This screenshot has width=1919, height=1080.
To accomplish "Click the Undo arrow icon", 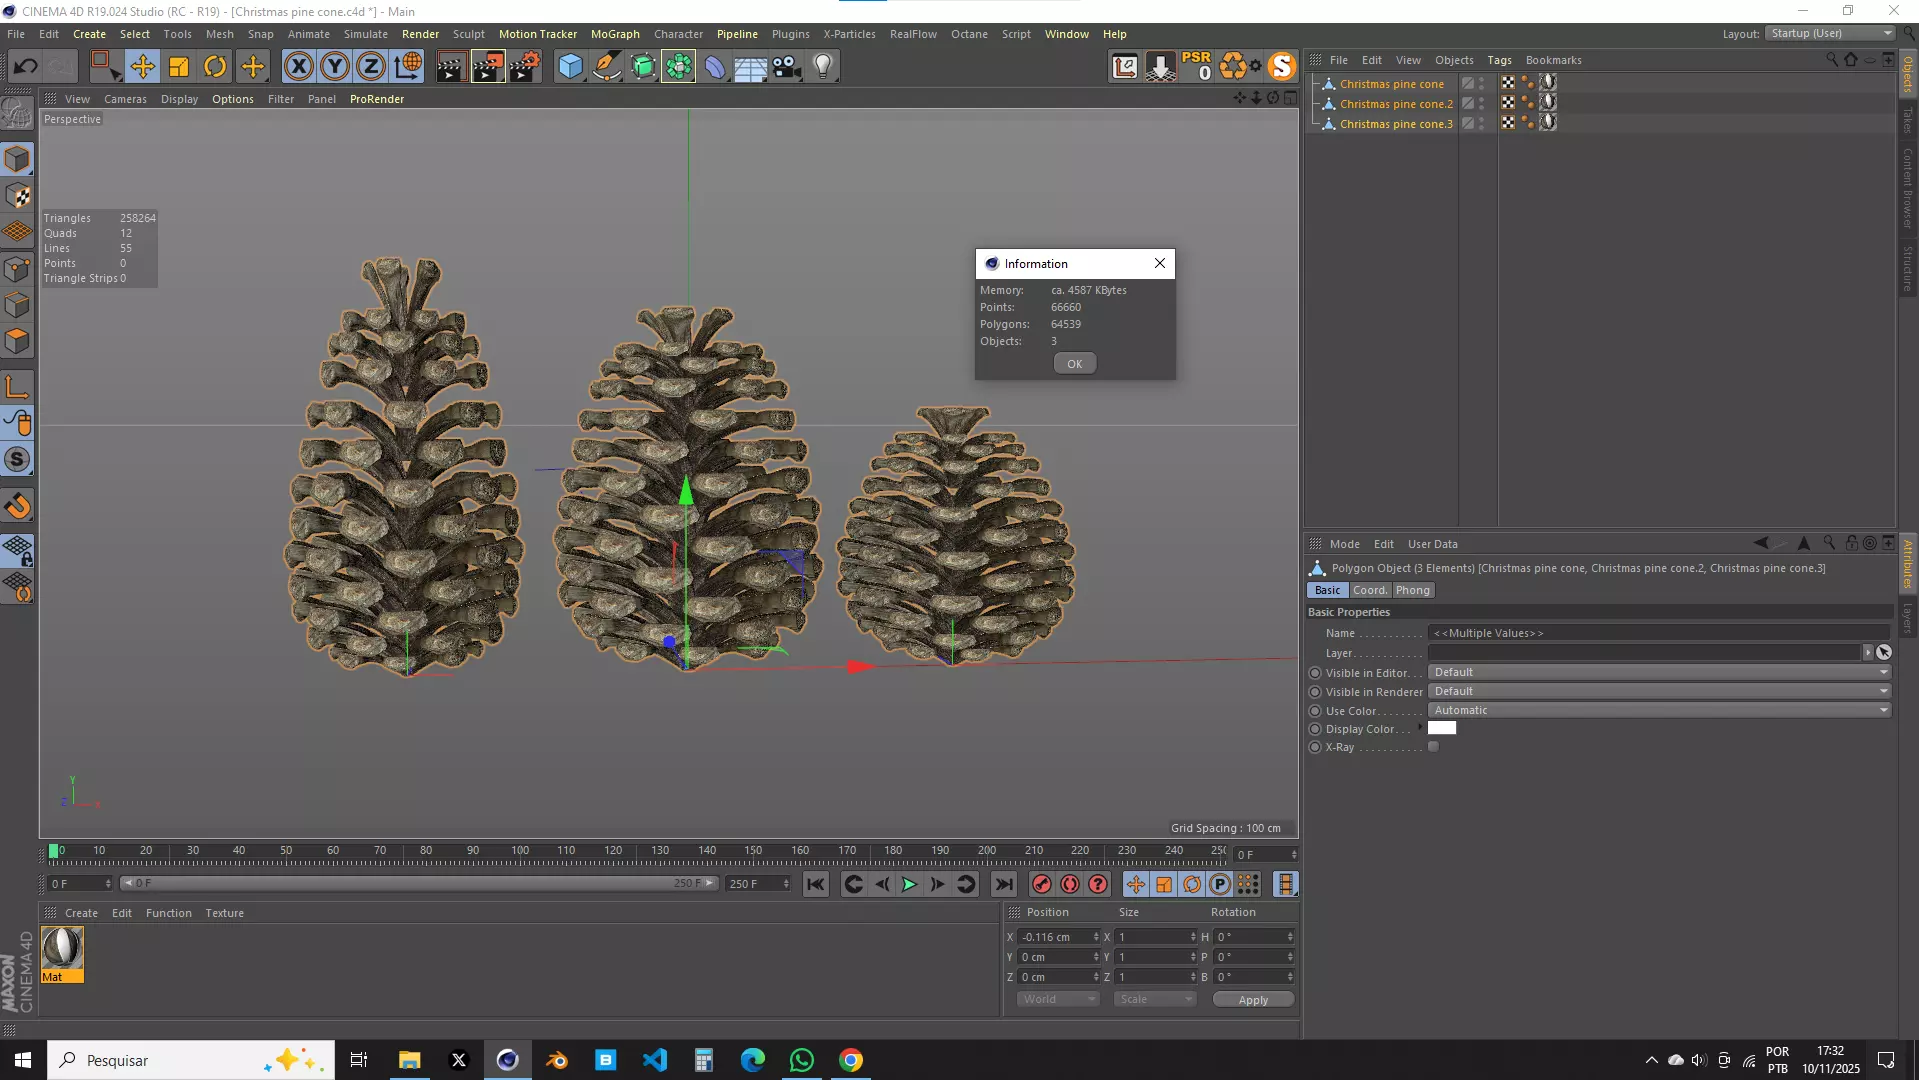I will [x=25, y=66].
